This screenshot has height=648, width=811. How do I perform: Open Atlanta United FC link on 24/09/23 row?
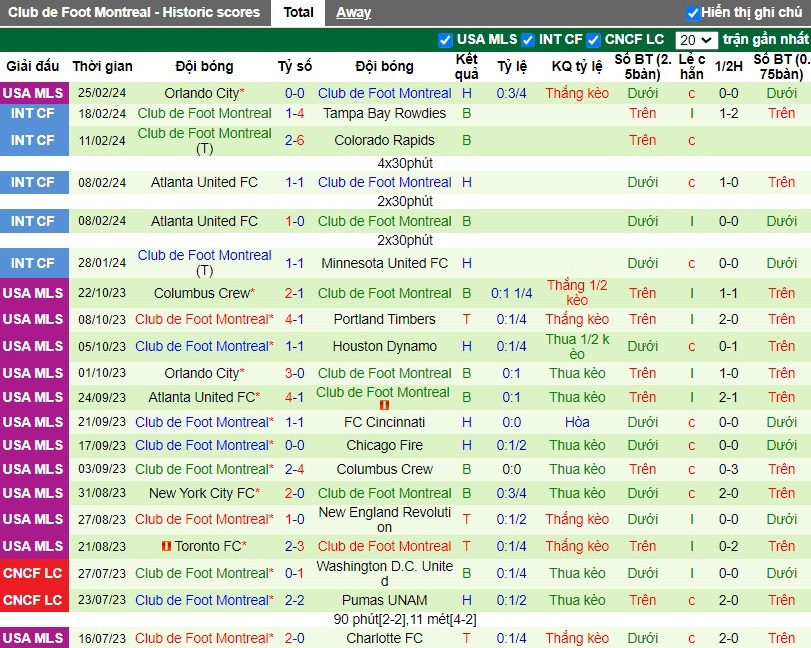click(x=204, y=397)
